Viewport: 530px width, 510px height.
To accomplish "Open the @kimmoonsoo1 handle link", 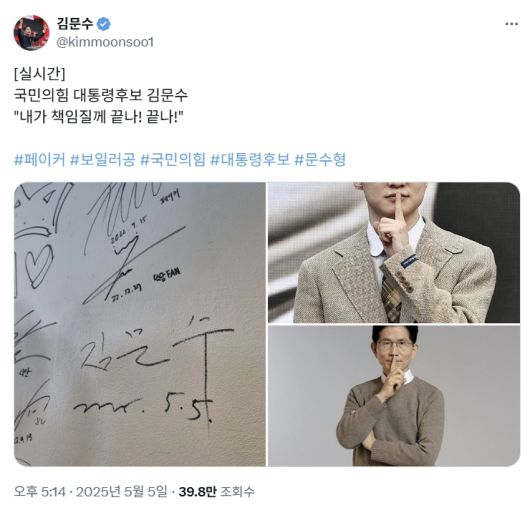I will 105,42.
